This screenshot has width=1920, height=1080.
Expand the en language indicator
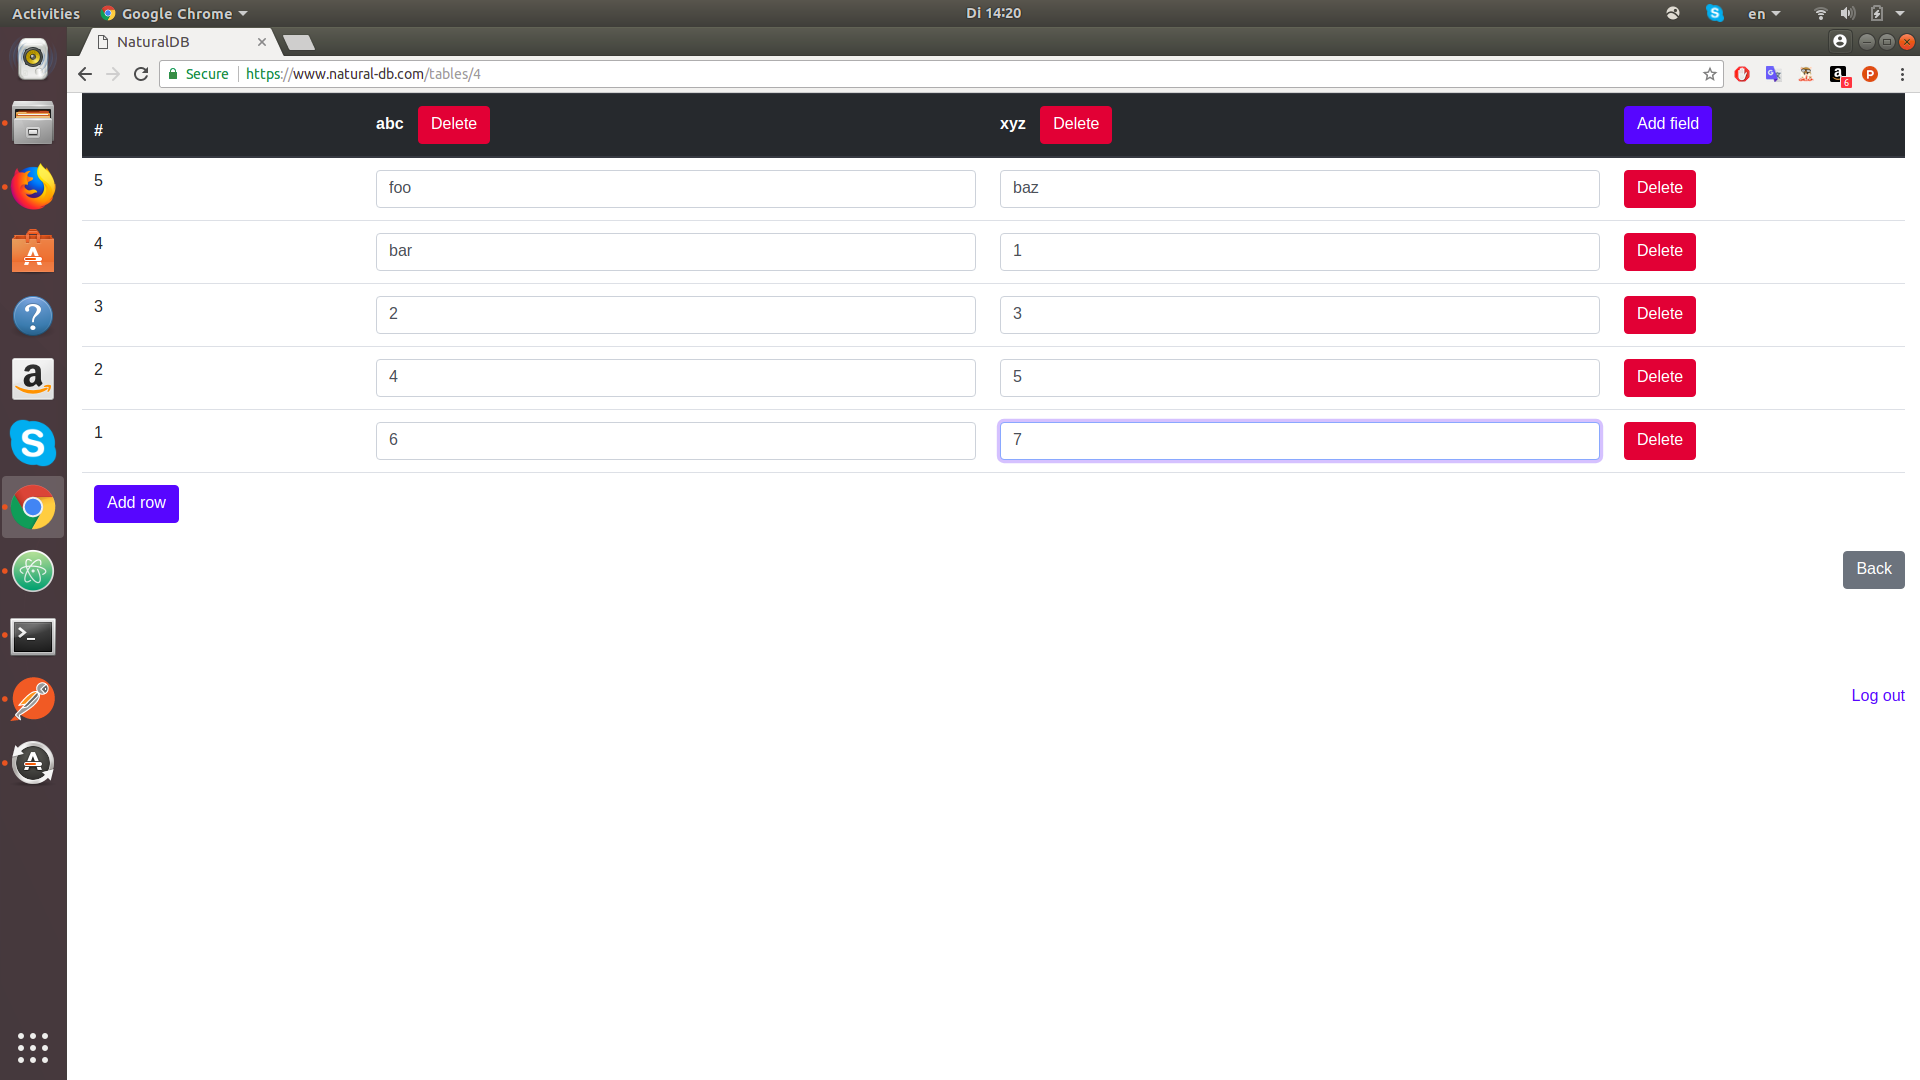(x=1763, y=14)
